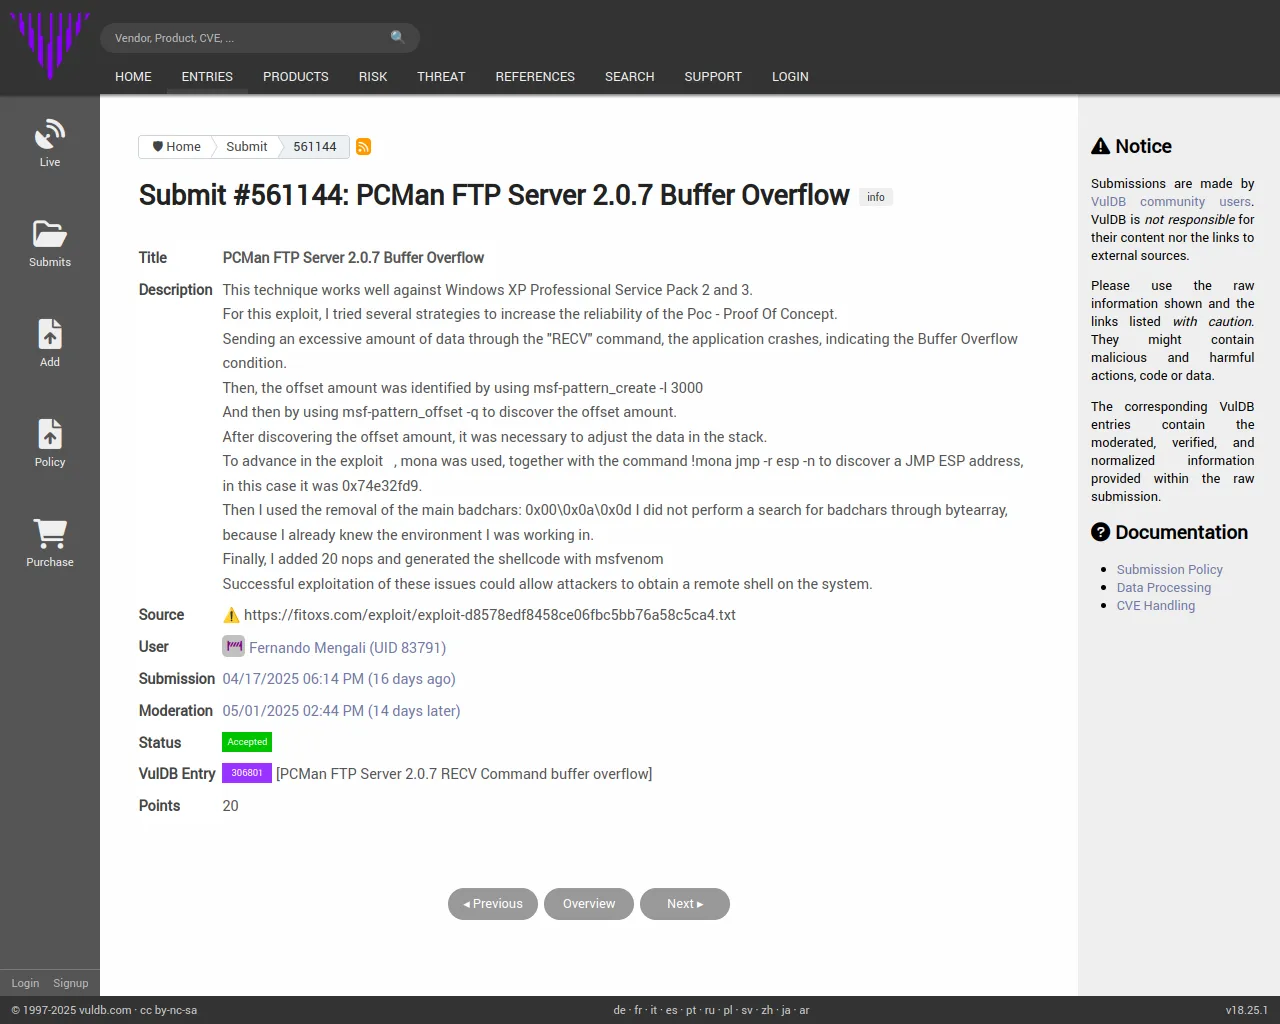The height and width of the screenshot is (1024, 1280).
Task: Open VulDB community users link
Action: pyautogui.click(x=1172, y=202)
